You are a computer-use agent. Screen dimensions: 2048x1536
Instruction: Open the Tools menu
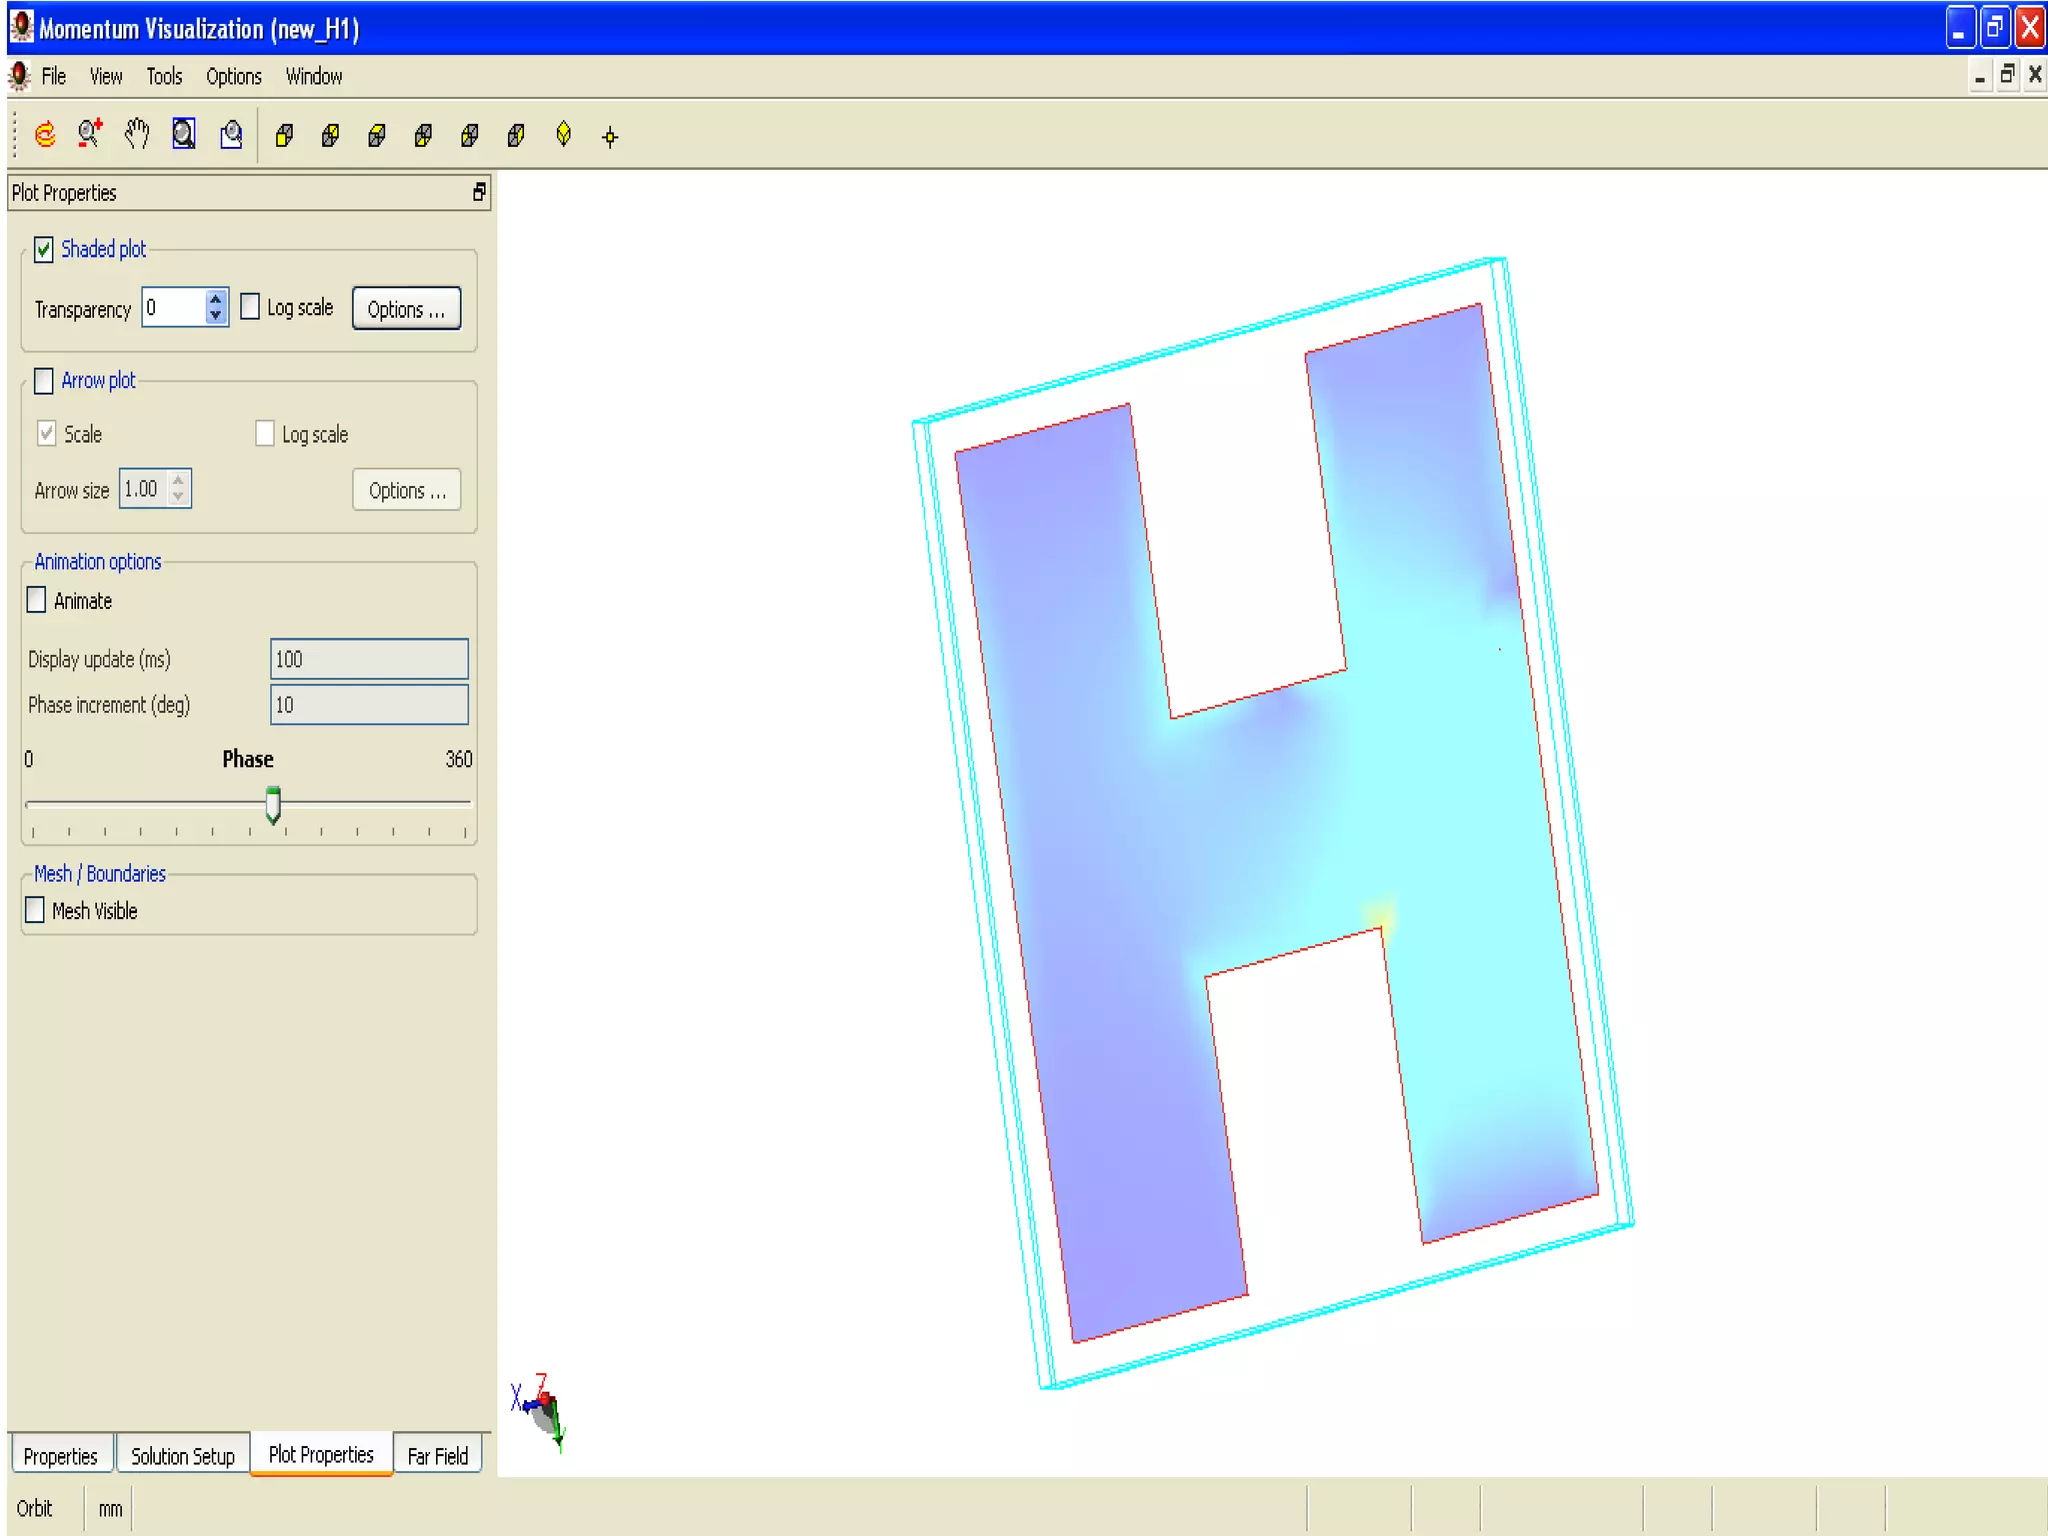tap(164, 77)
